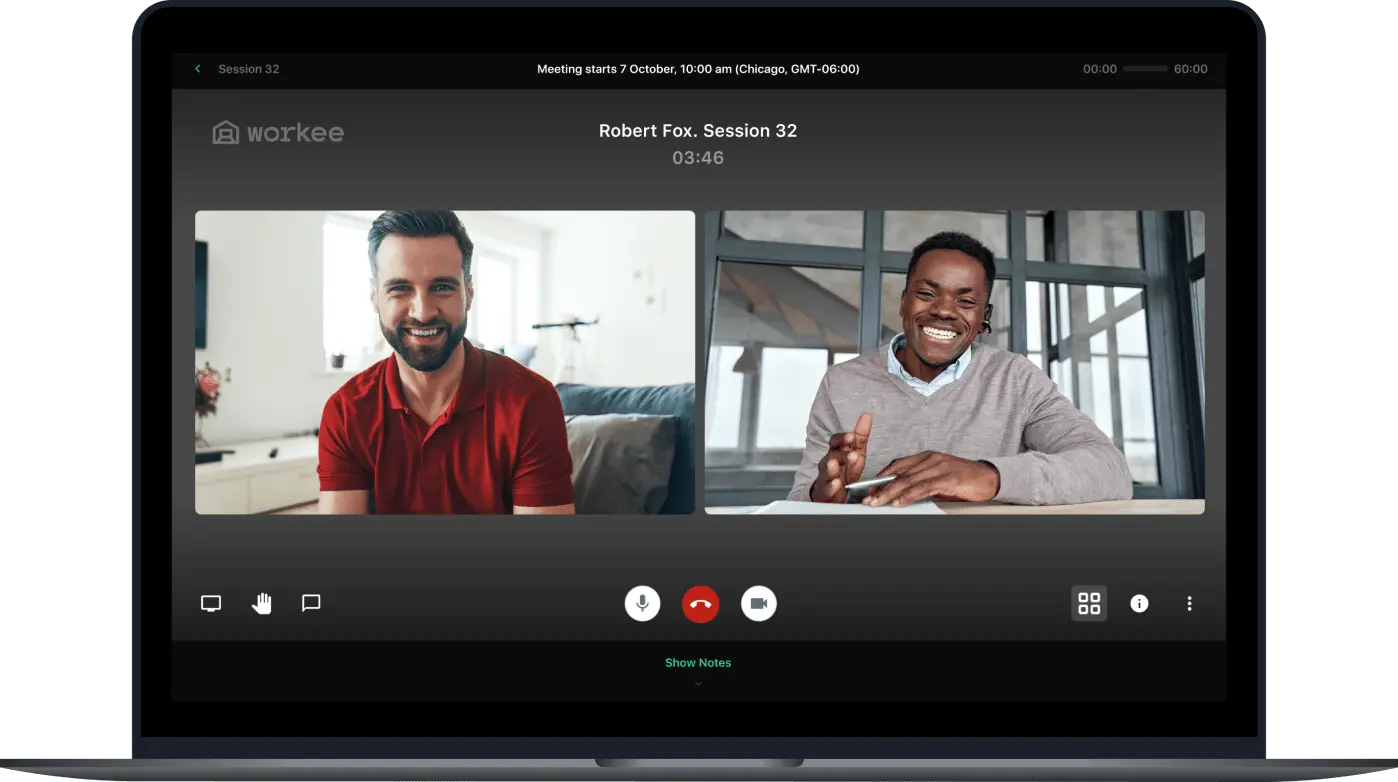
Task: Click the 03:46 call timer
Action: (x=698, y=158)
